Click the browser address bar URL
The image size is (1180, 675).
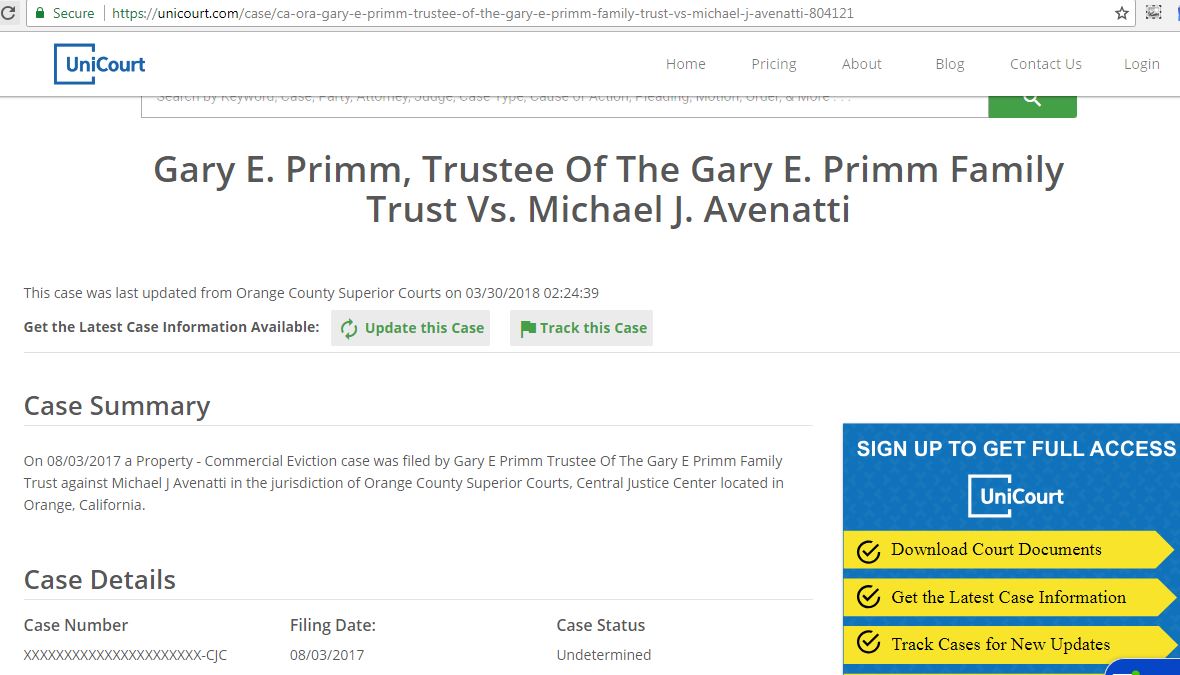(482, 13)
